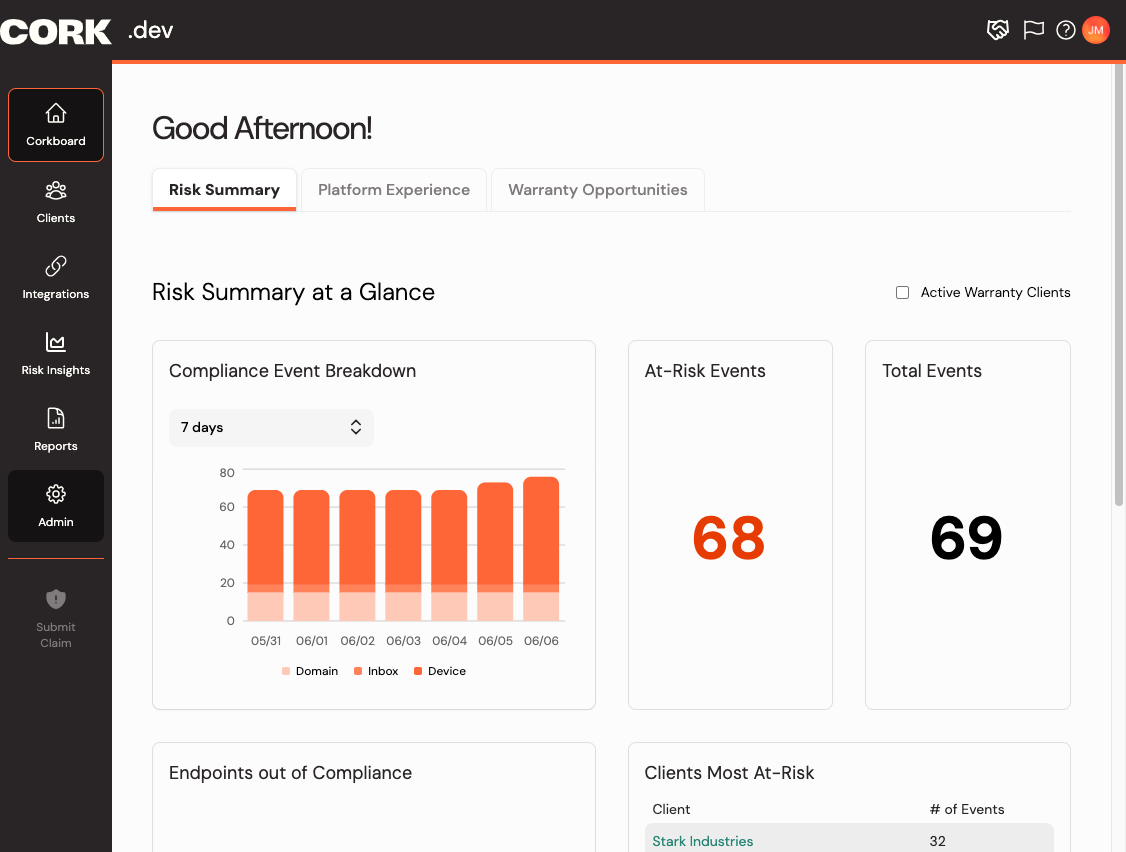Click the 'Endpoints out of Compliance' heading

290,773
